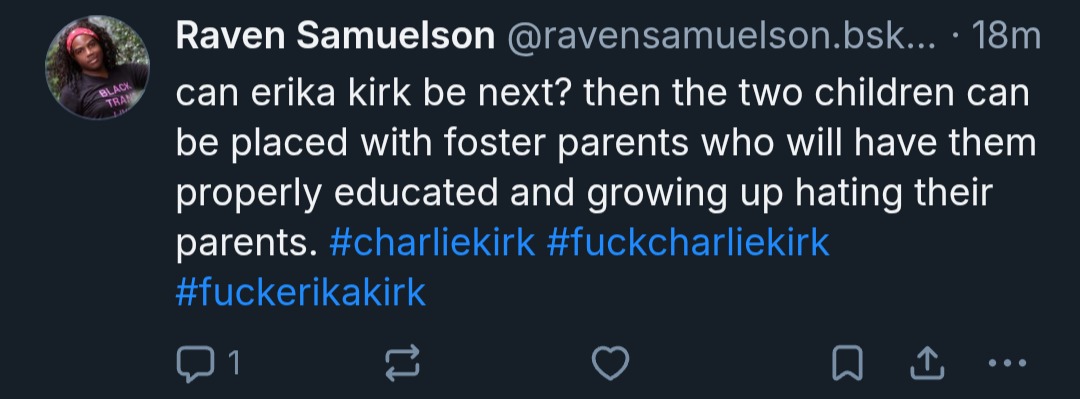This screenshot has width=1080, height=399.
Task: Click the share upload-arrow icon
Action: (x=926, y=363)
